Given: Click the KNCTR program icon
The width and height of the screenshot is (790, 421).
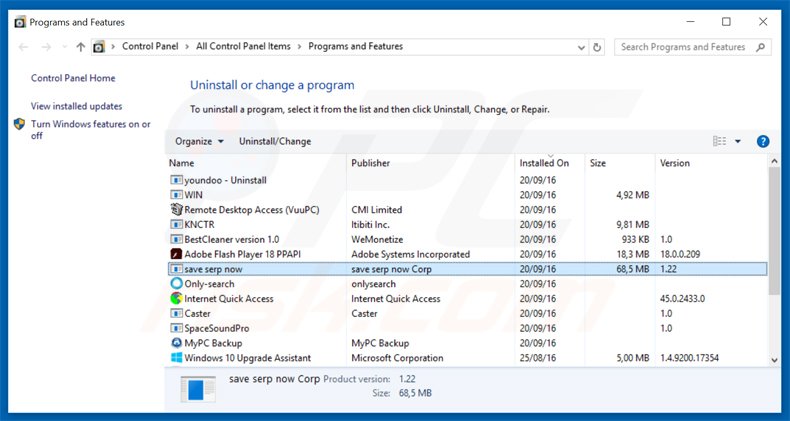Looking at the screenshot, I should click(x=176, y=224).
